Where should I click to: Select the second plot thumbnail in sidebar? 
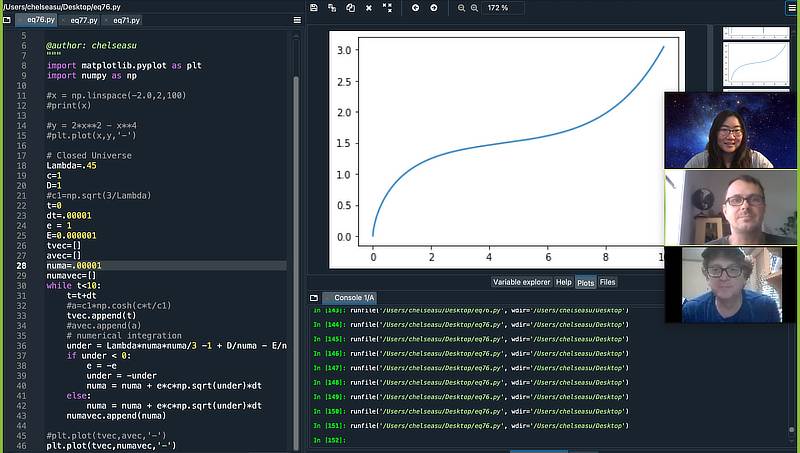coord(756,68)
